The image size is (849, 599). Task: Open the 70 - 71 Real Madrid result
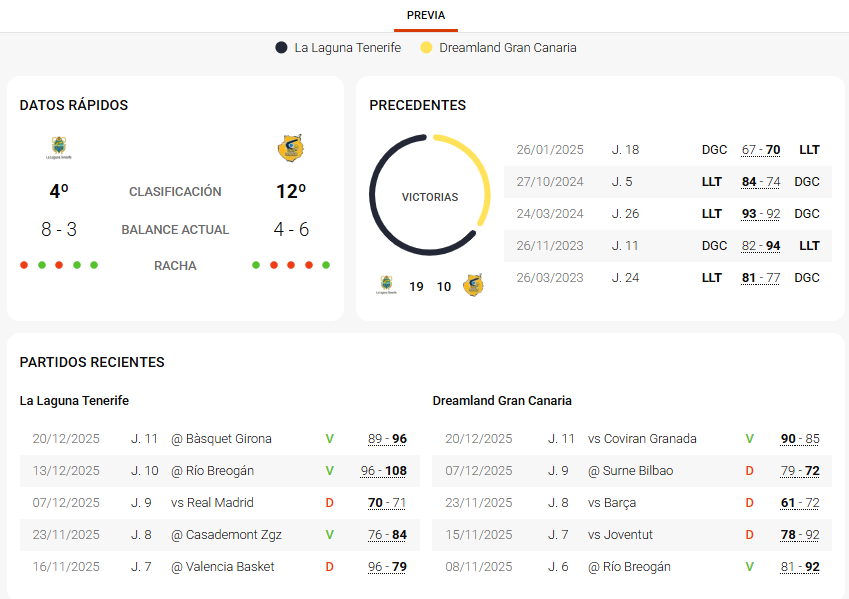pos(387,503)
